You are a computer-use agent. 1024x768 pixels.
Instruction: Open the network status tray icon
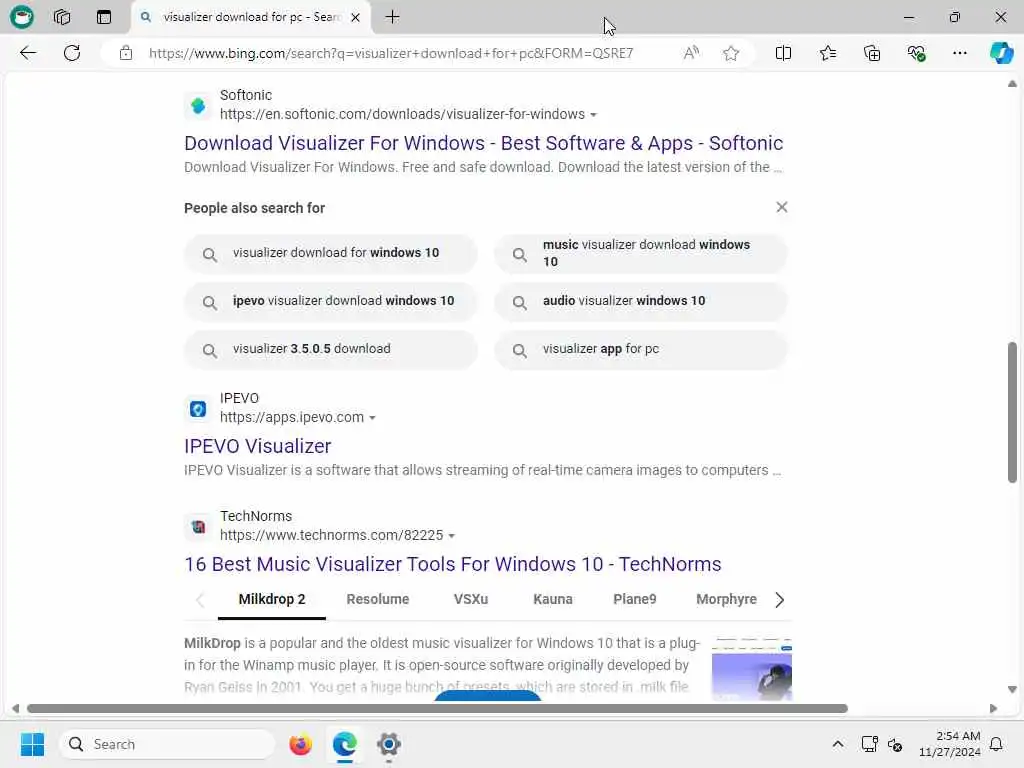869,744
